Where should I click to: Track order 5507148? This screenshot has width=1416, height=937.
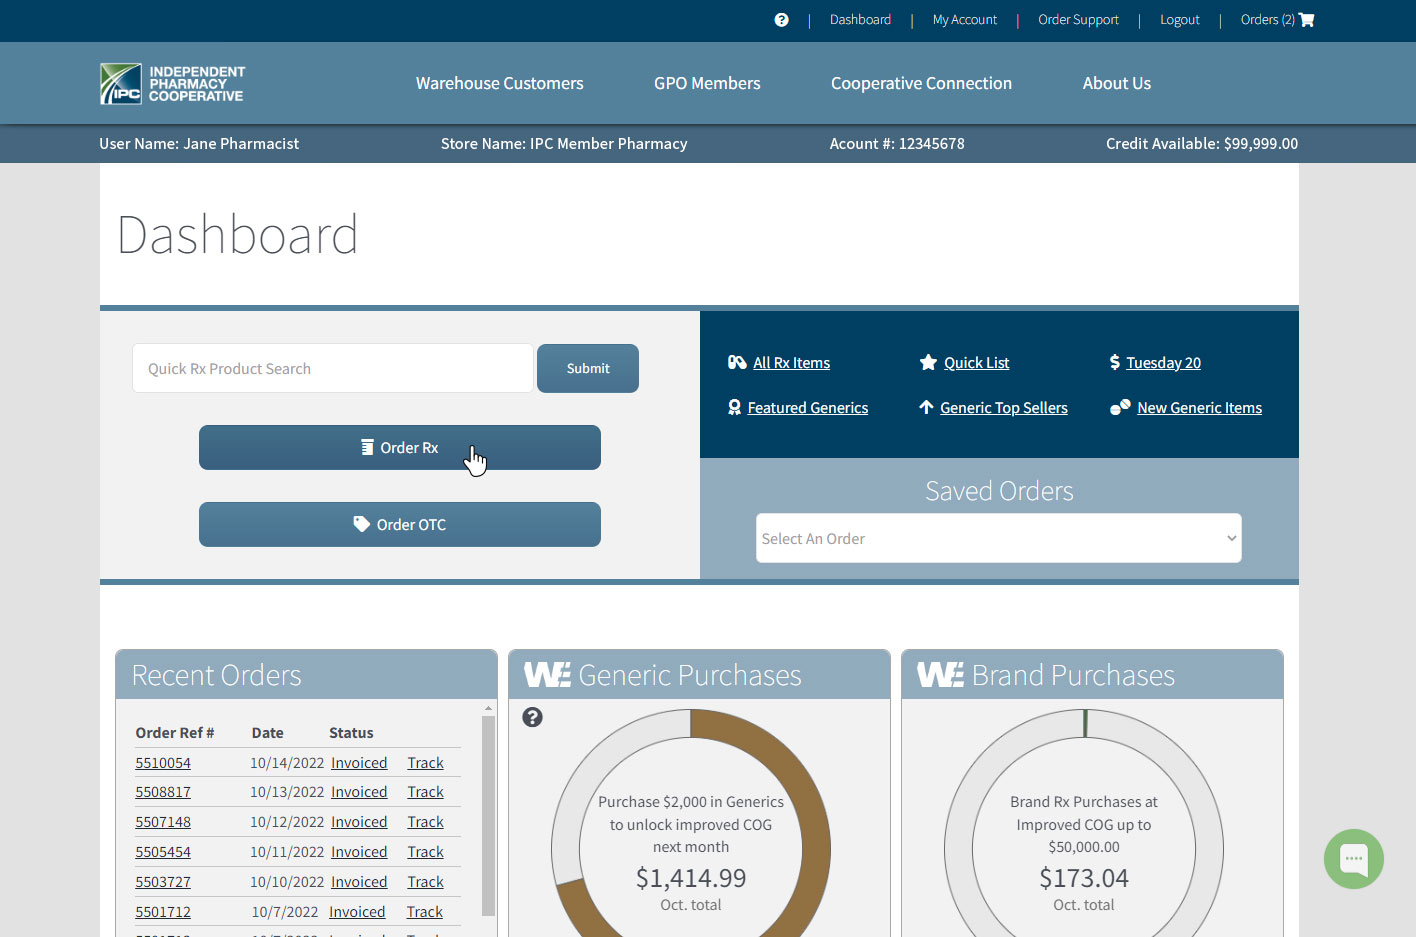425,821
